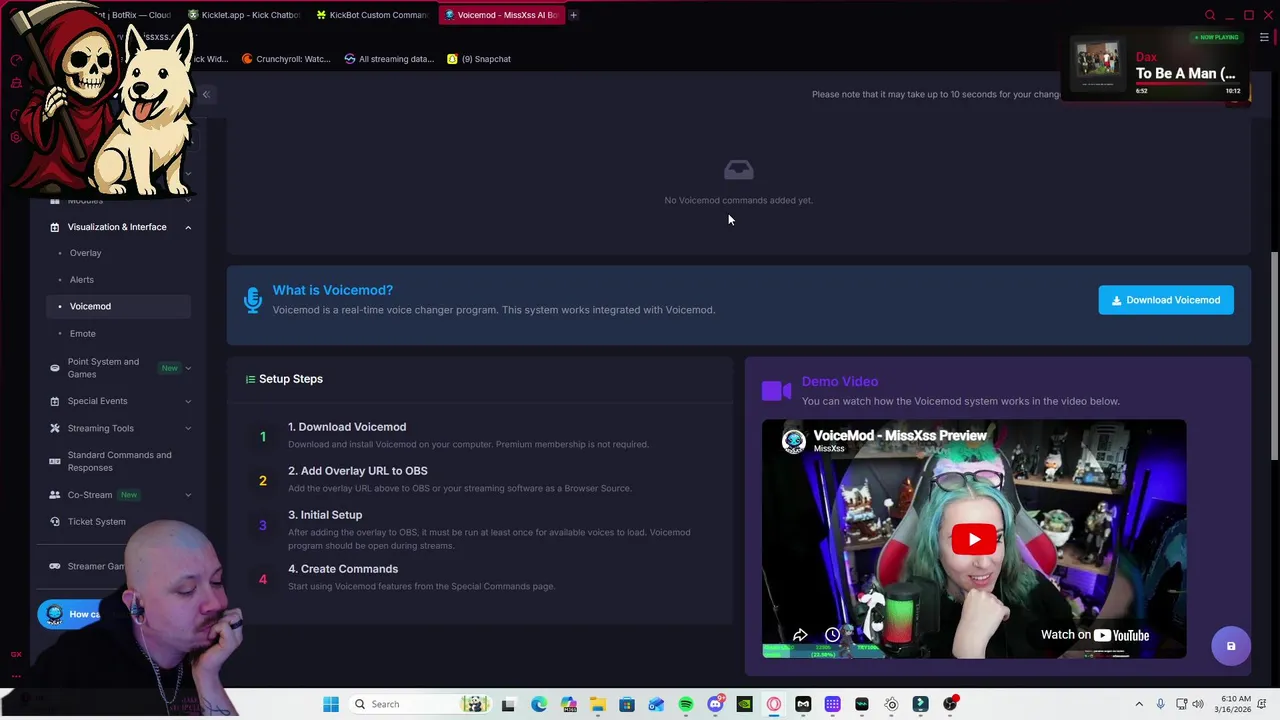Open the Opera easy setup menu icon
1280x720 pixels.
(1264, 37)
